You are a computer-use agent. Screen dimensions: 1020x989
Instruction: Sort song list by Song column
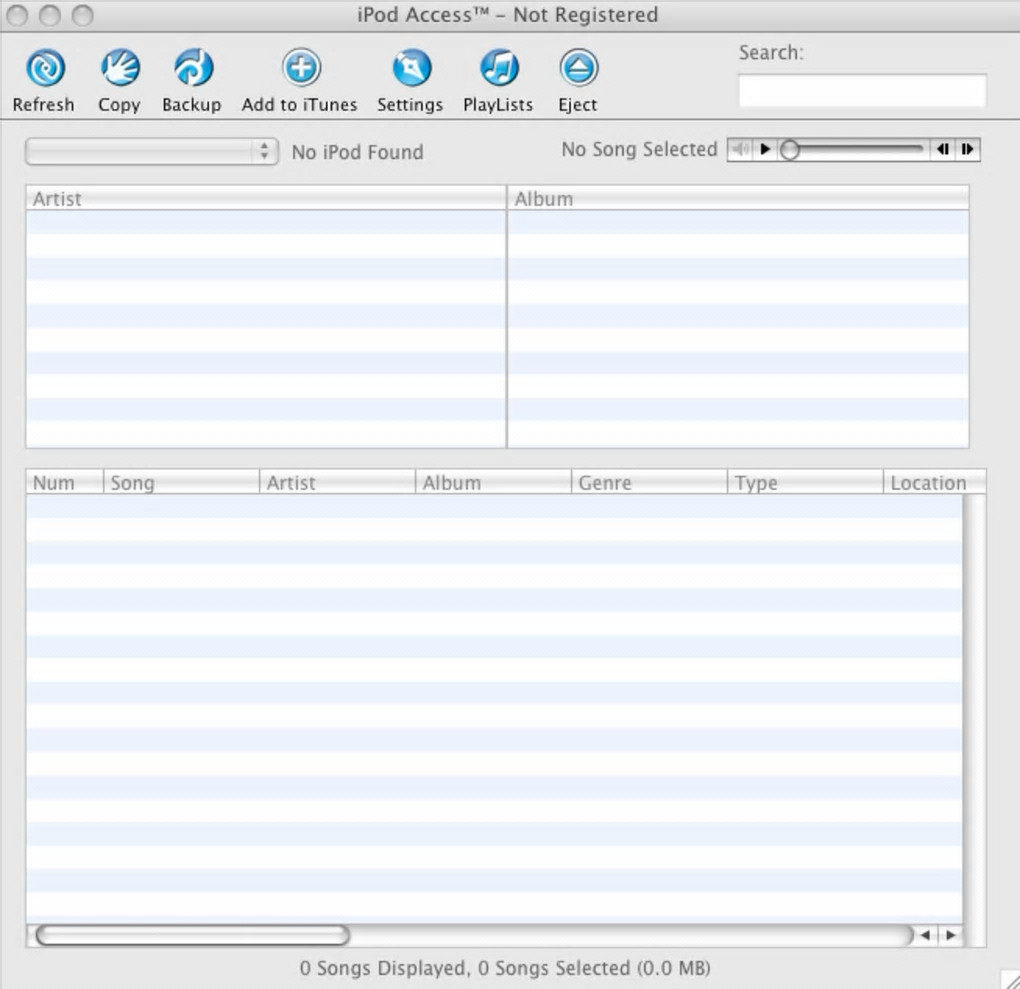click(x=181, y=482)
